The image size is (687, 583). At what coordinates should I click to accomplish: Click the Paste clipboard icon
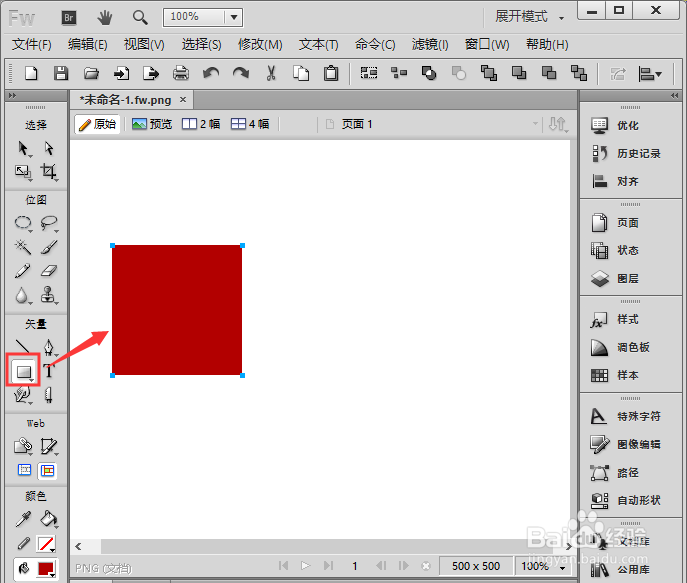pyautogui.click(x=331, y=73)
